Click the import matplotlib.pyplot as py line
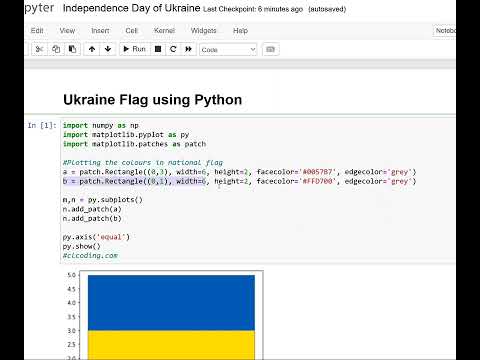Image resolution: width=480 pixels, height=360 pixels. click(126, 135)
